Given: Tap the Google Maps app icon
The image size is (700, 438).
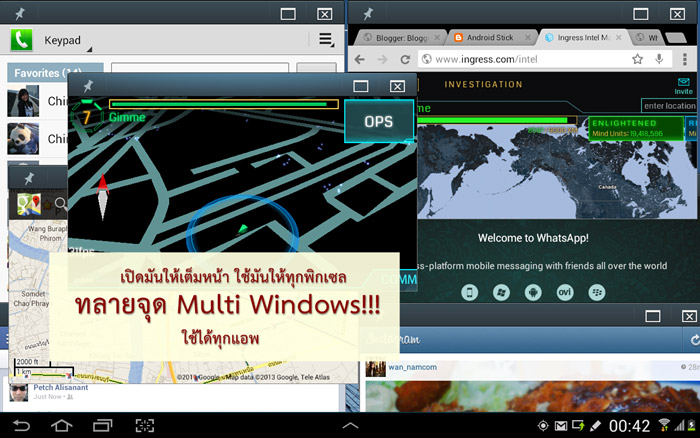Looking at the screenshot, I should coord(29,204).
